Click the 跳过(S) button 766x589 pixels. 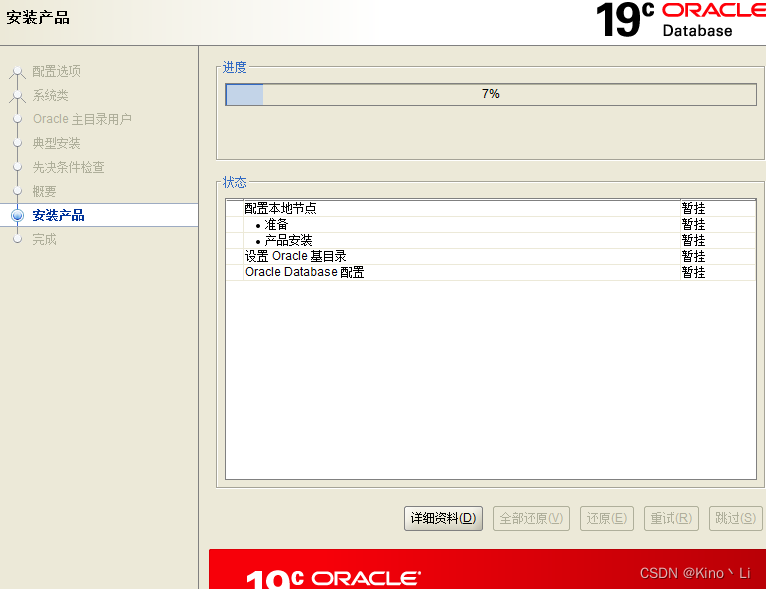pos(735,518)
